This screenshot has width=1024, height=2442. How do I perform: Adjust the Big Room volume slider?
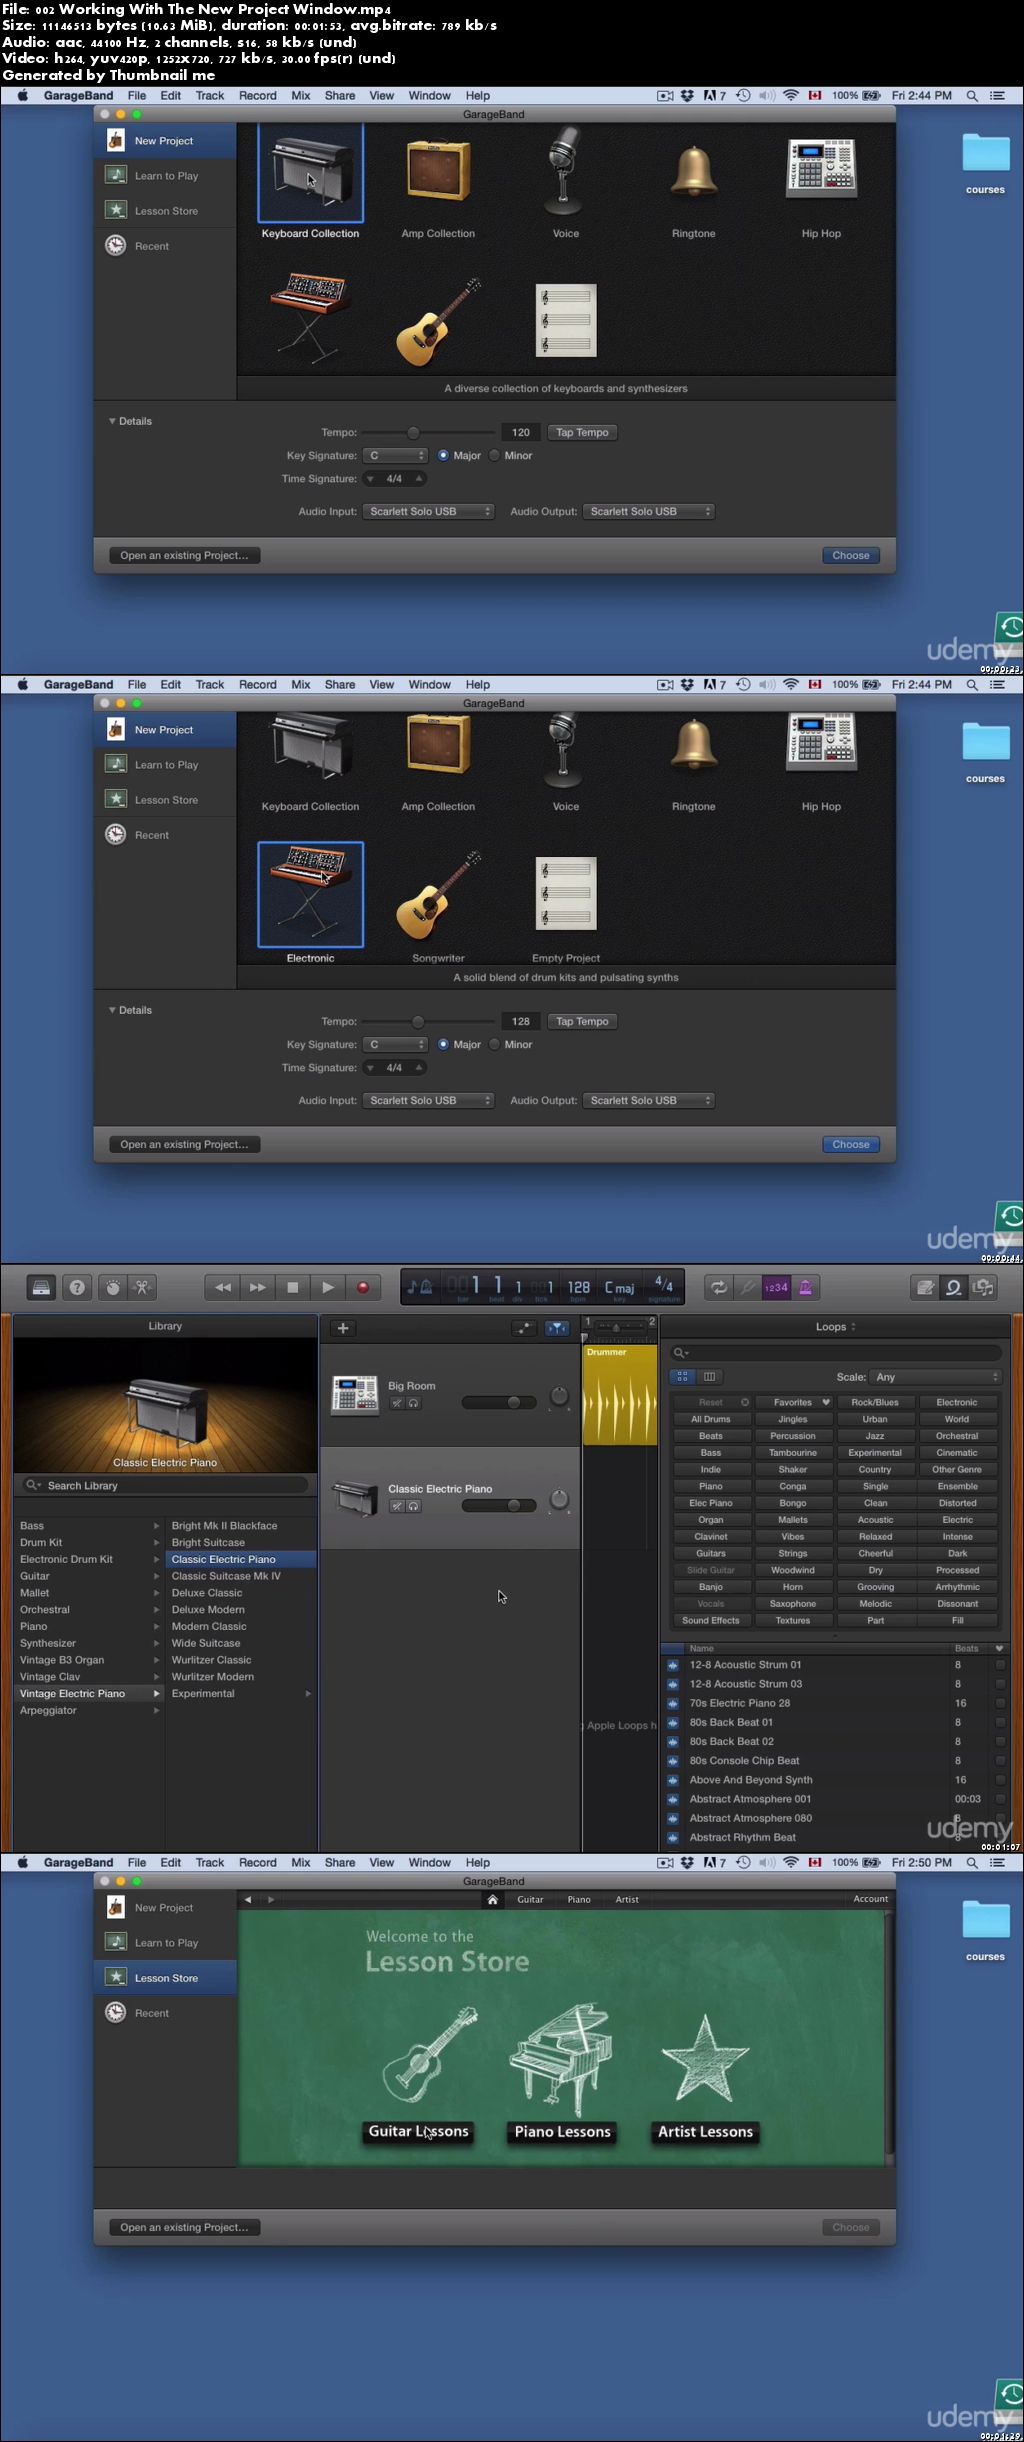(498, 1403)
